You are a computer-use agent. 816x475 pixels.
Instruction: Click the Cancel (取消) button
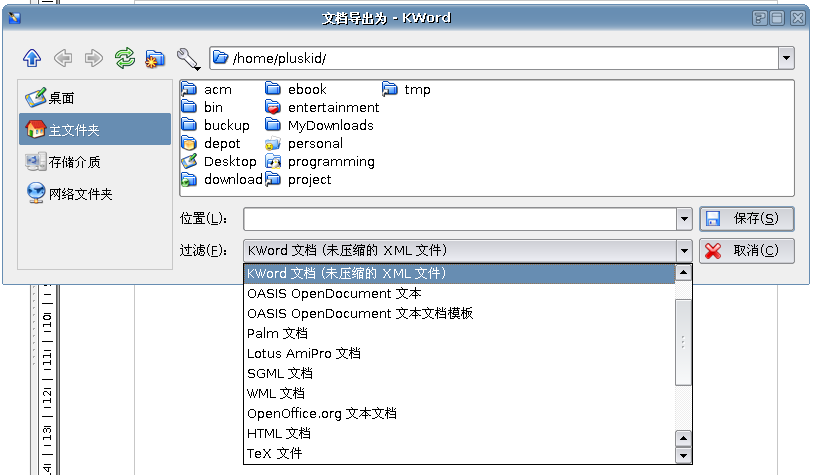point(747,251)
